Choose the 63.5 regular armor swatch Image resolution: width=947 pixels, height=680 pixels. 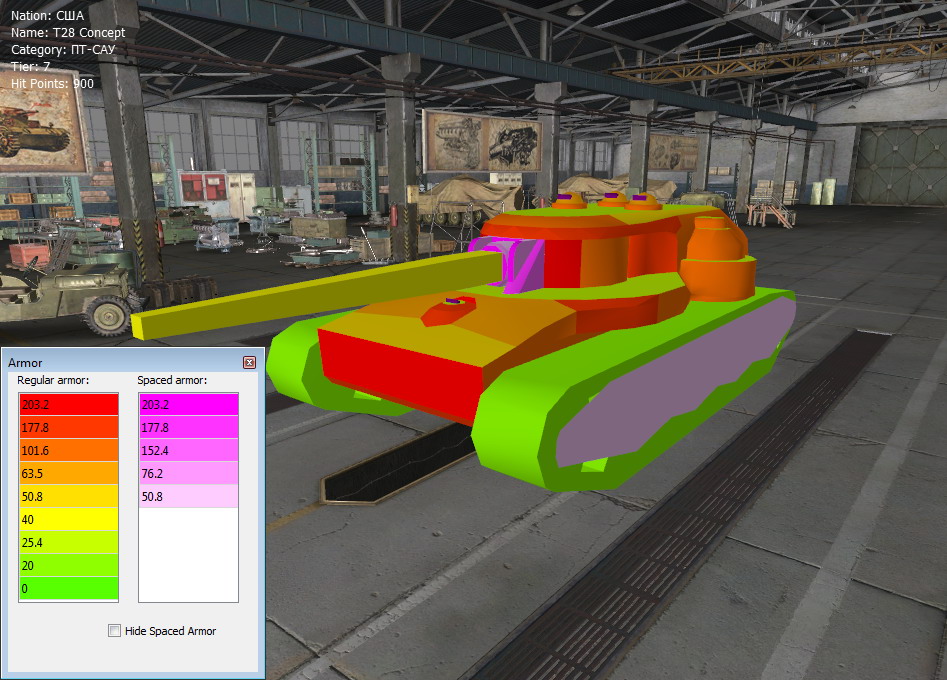point(68,473)
